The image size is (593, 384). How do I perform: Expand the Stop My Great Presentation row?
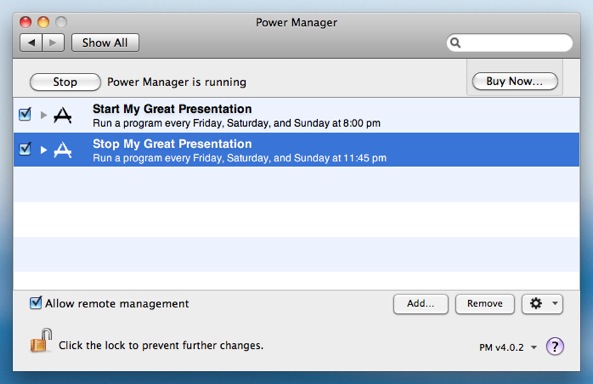(x=43, y=150)
